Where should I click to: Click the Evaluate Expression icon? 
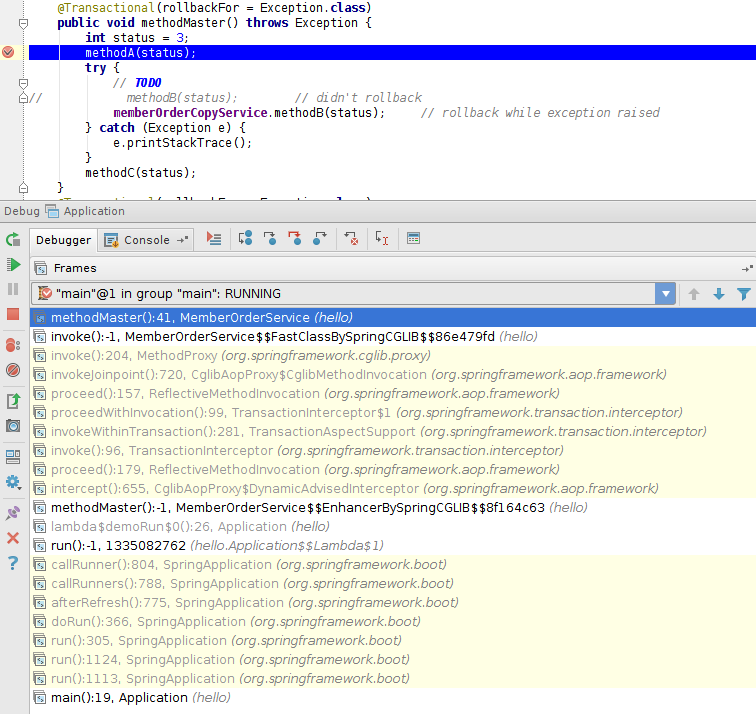pyautogui.click(x=413, y=238)
